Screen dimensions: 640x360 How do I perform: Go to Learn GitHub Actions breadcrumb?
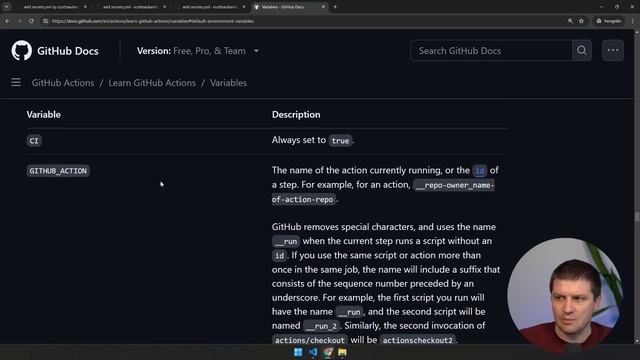click(x=152, y=83)
